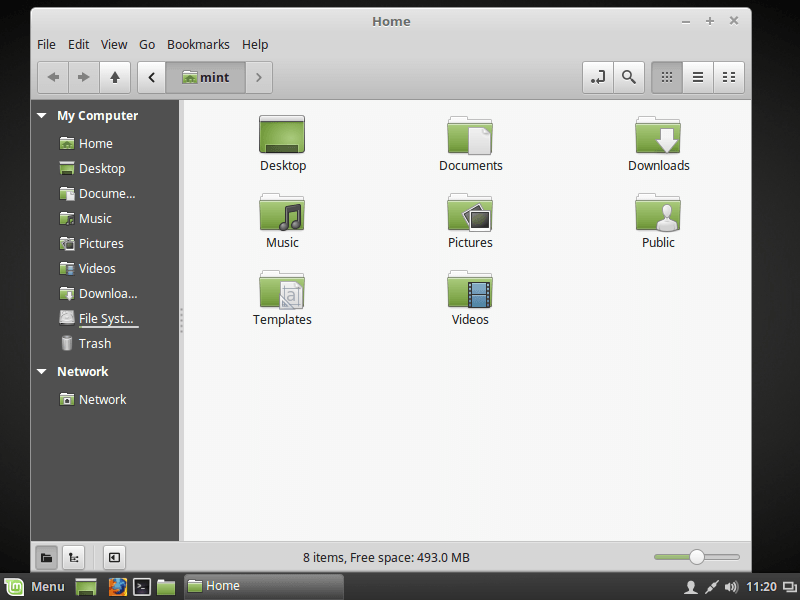Open the Edit menu

click(x=79, y=45)
